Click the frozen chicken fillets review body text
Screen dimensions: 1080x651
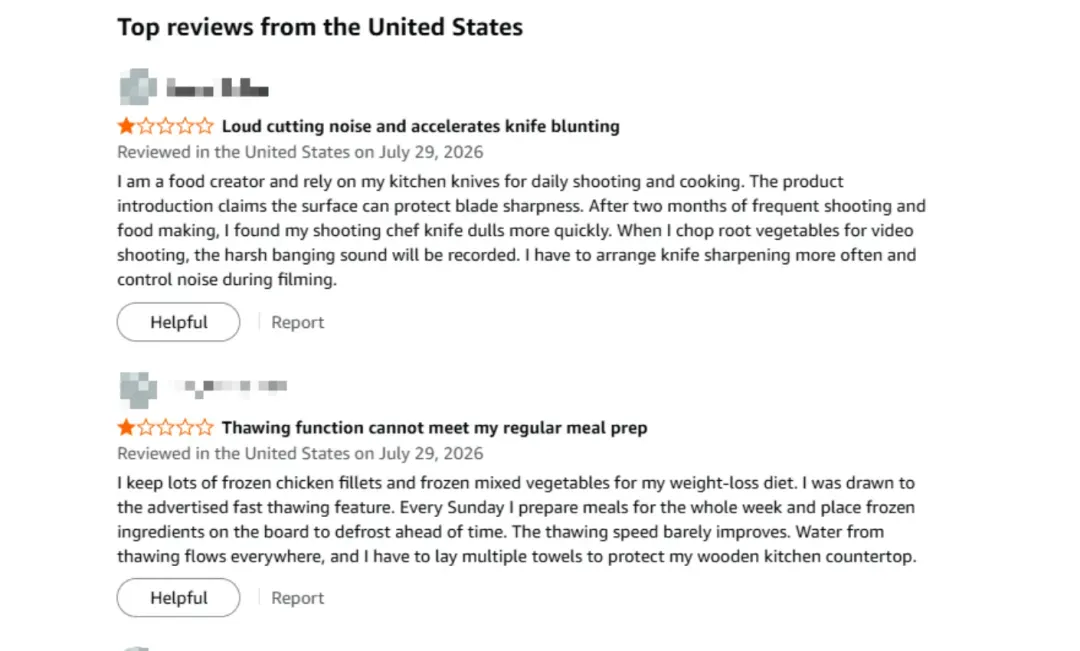point(517,519)
